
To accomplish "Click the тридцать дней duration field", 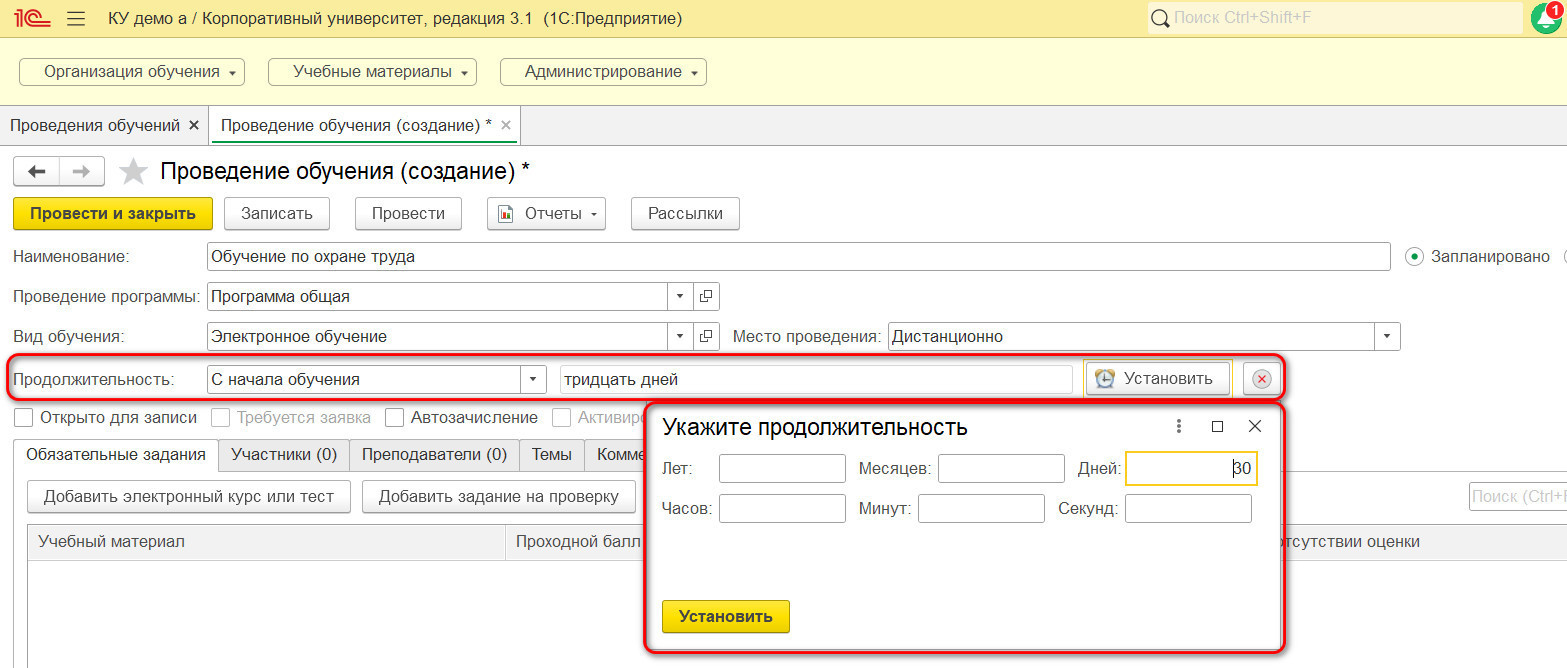I will (x=816, y=380).
